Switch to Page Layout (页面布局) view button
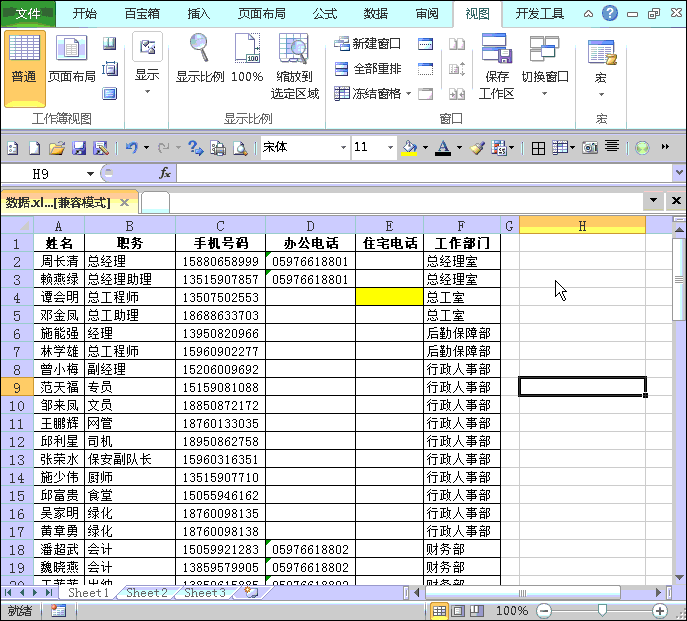 tap(71, 59)
